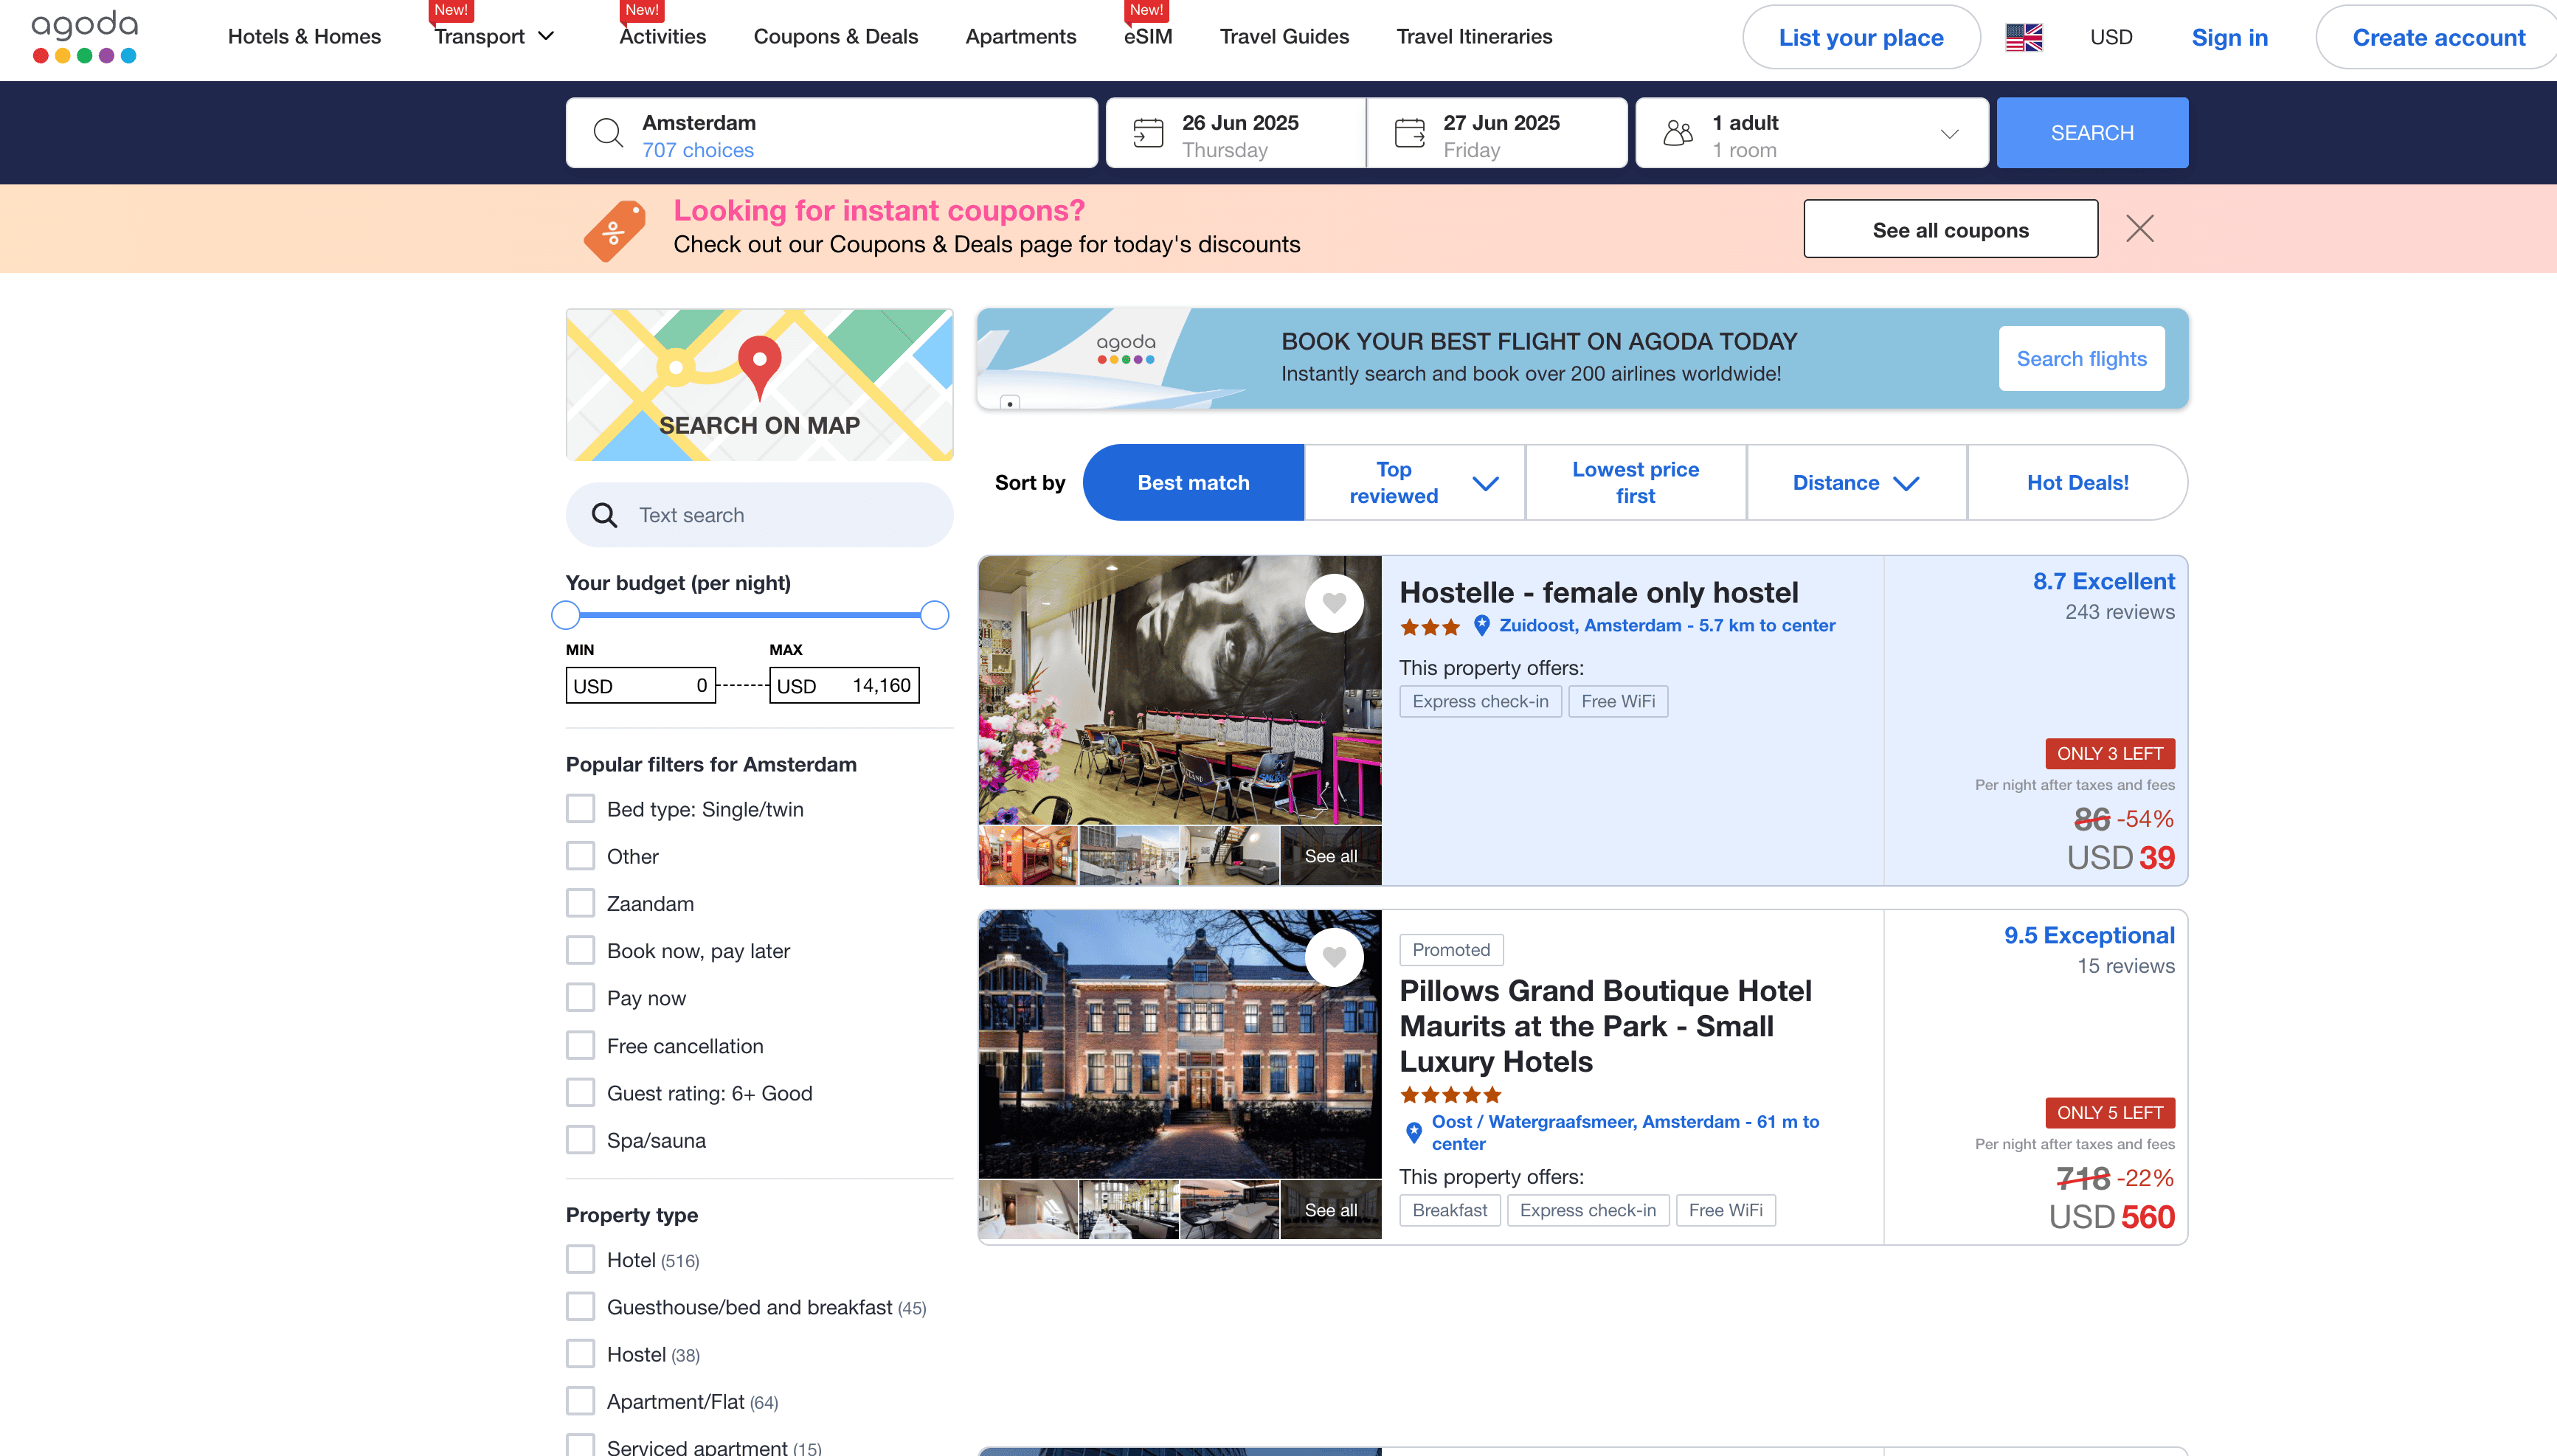The height and width of the screenshot is (1456, 2557).
Task: Open Activities menu
Action: point(662,37)
